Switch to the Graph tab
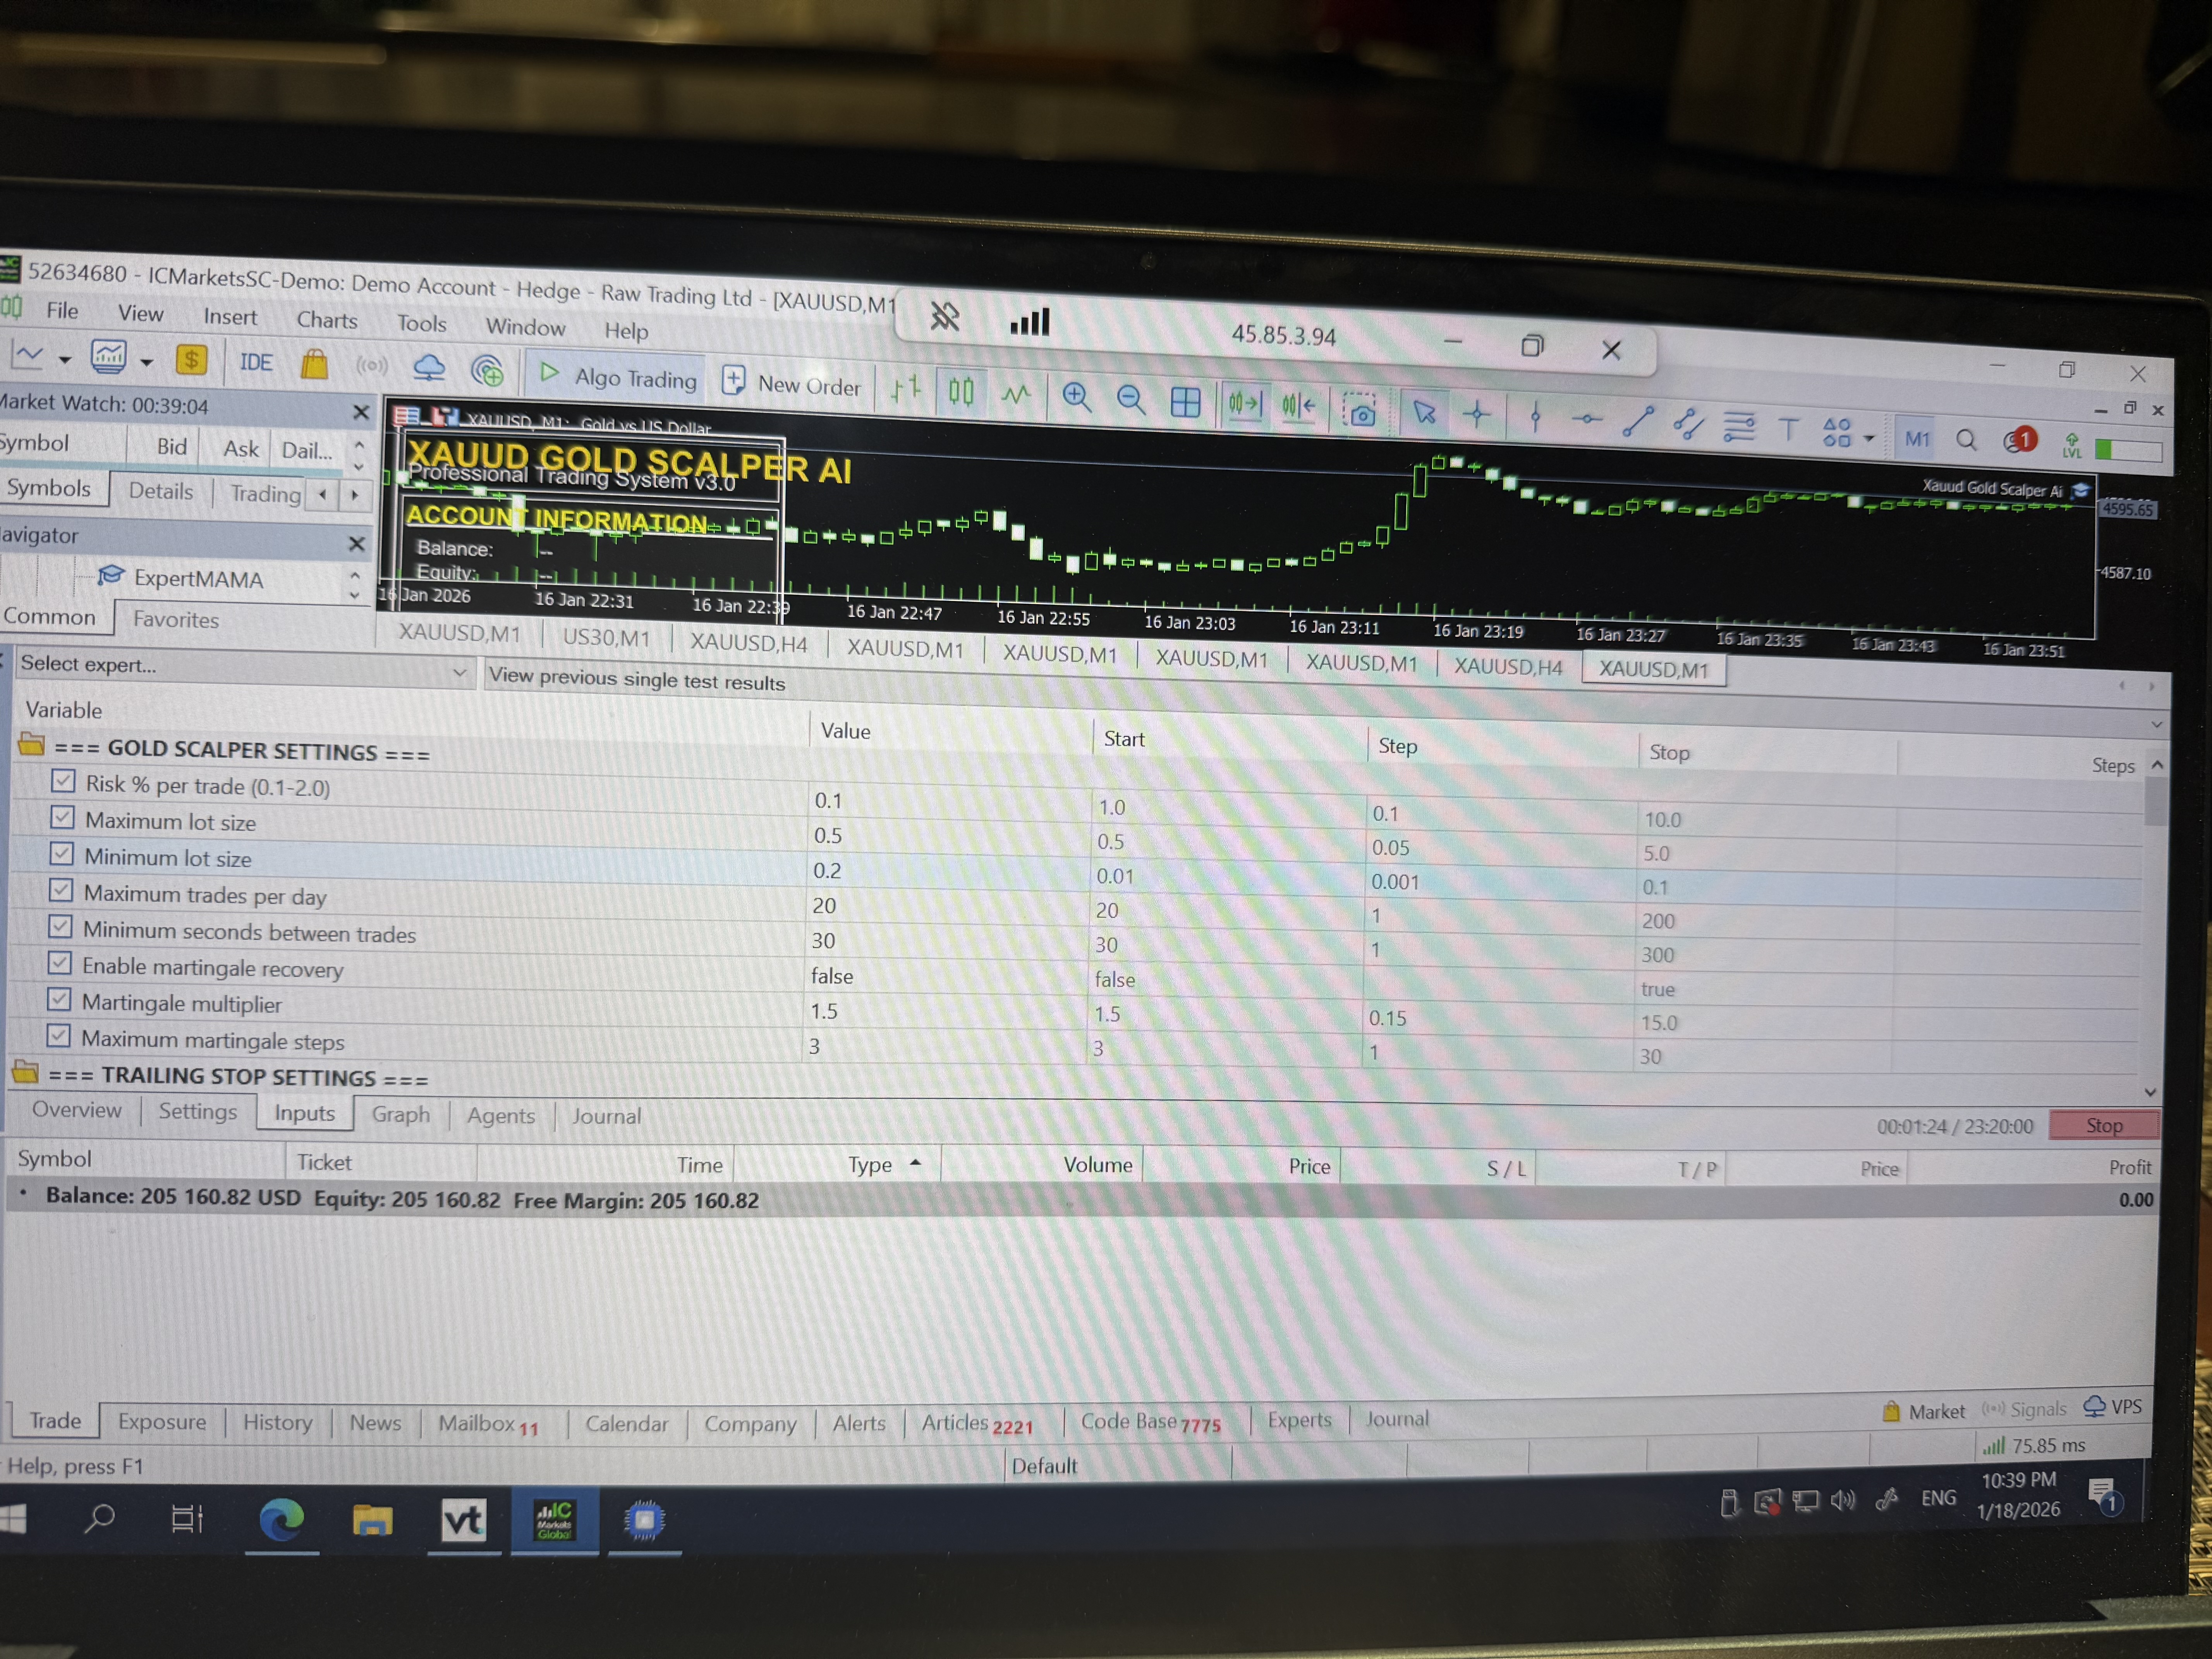Viewport: 2212px width, 1659px height. point(400,1114)
